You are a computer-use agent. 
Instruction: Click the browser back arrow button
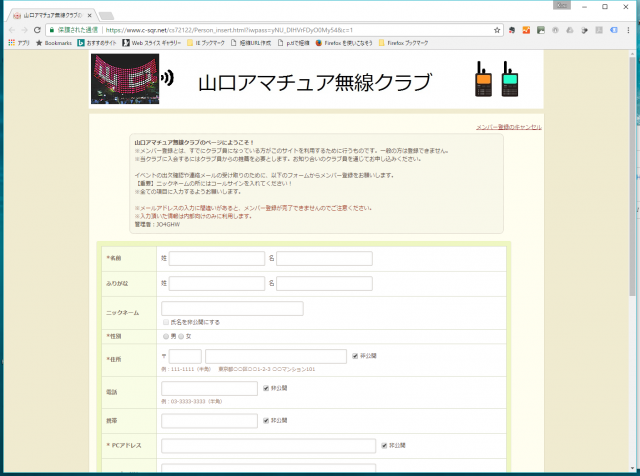click(8, 30)
